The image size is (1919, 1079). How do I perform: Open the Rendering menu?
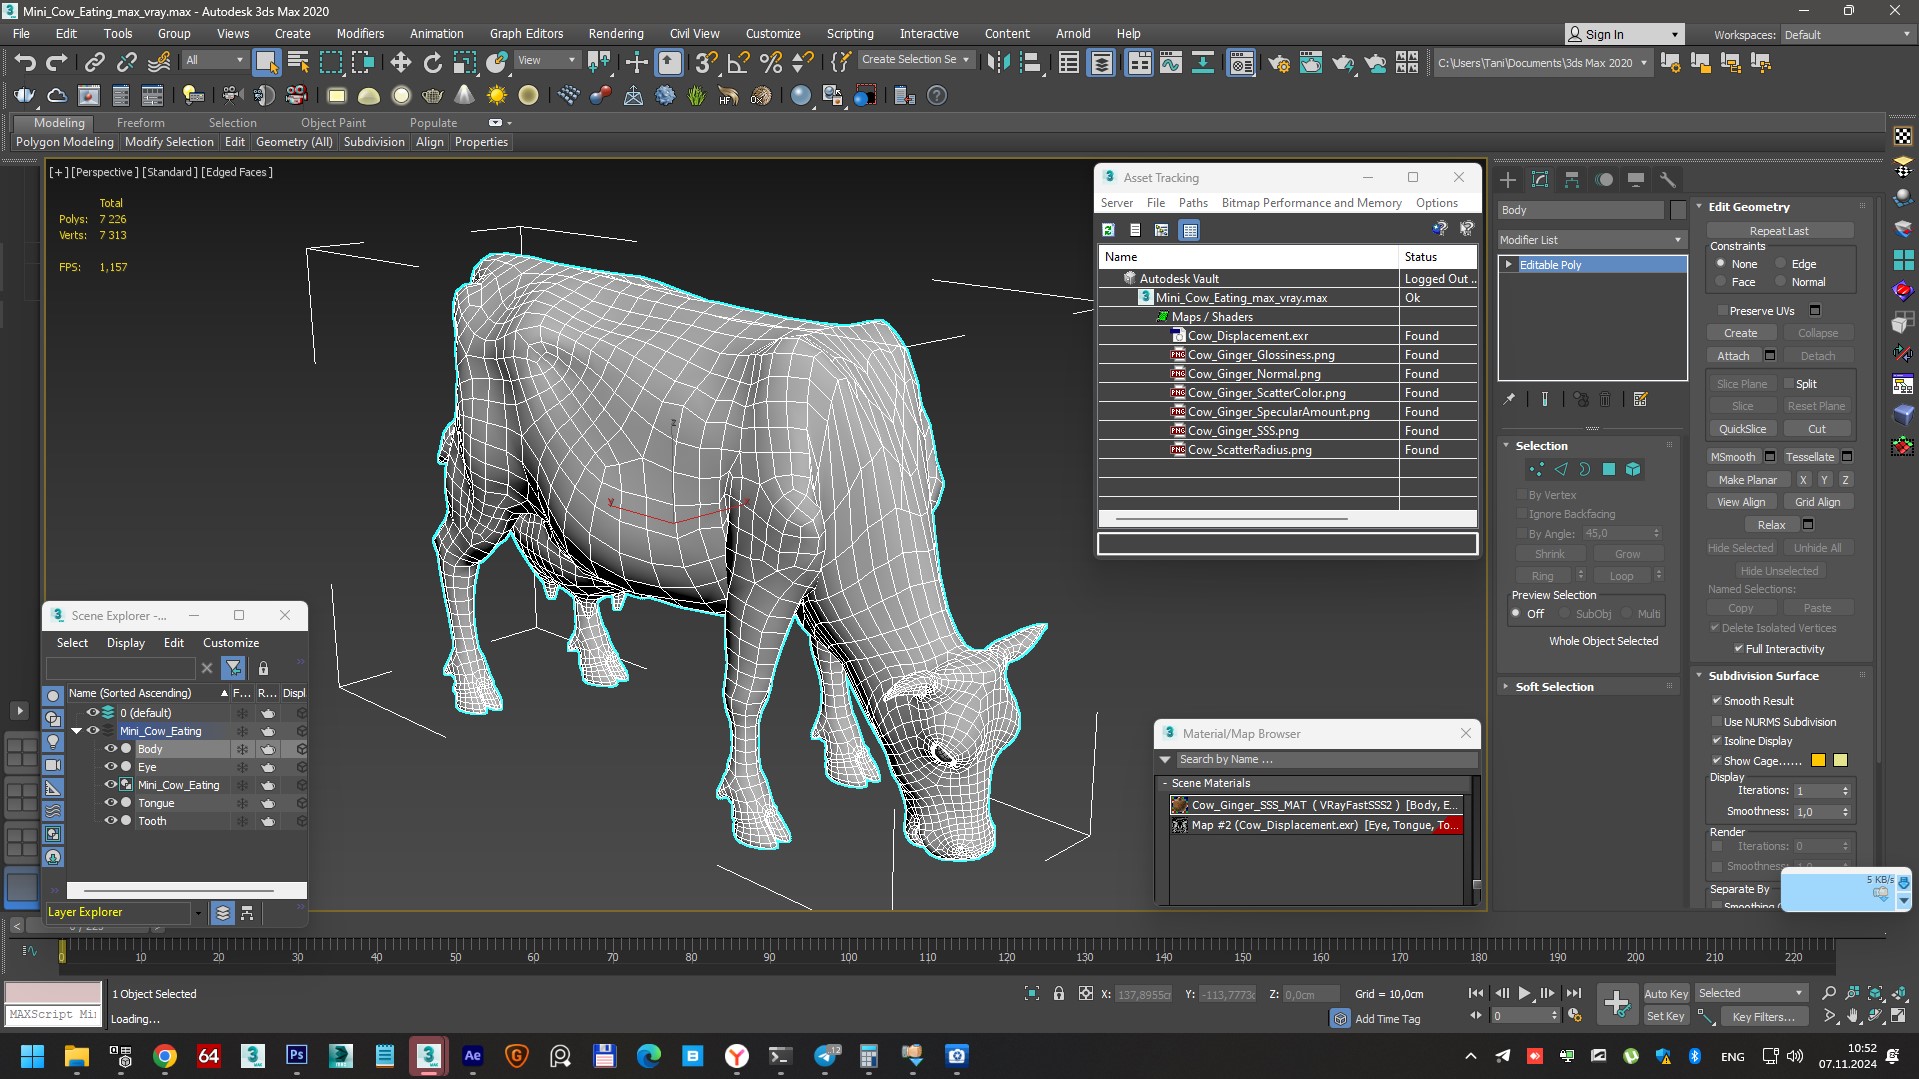pyautogui.click(x=615, y=33)
